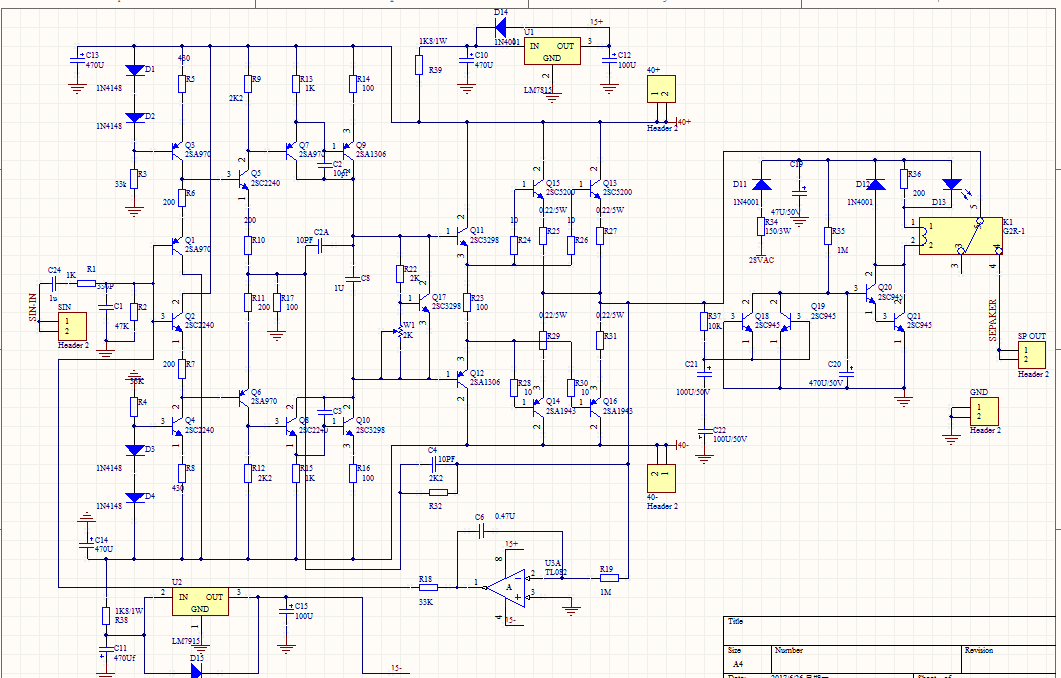Select the Q20 2SC945 transistor
1061x678 pixels.
pos(870,292)
